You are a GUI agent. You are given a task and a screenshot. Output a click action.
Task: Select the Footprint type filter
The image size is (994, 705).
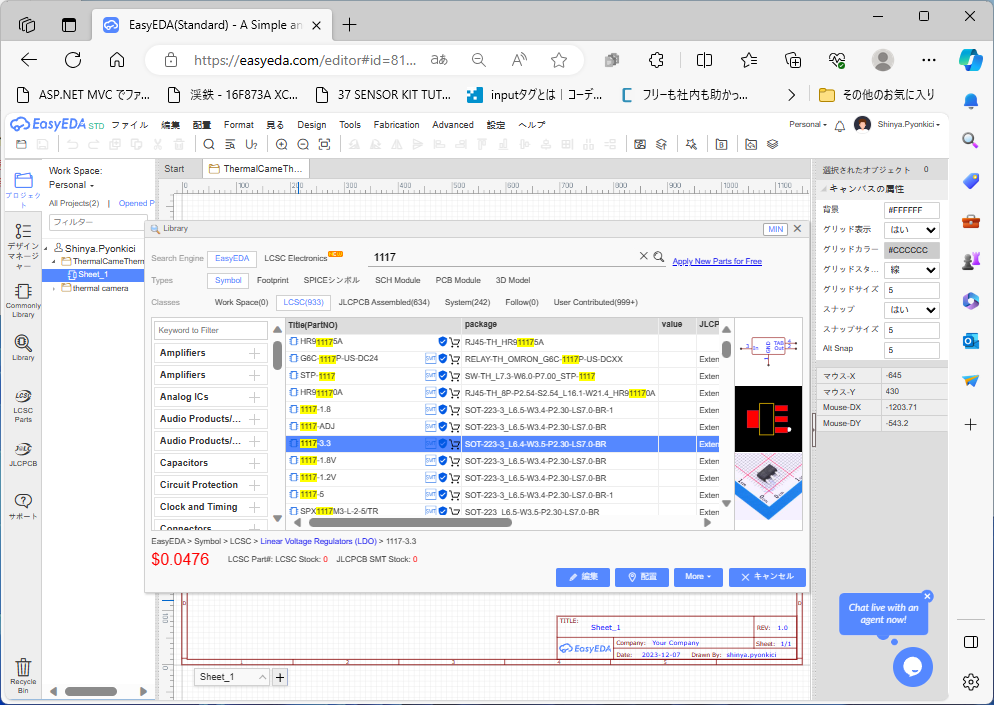273,280
